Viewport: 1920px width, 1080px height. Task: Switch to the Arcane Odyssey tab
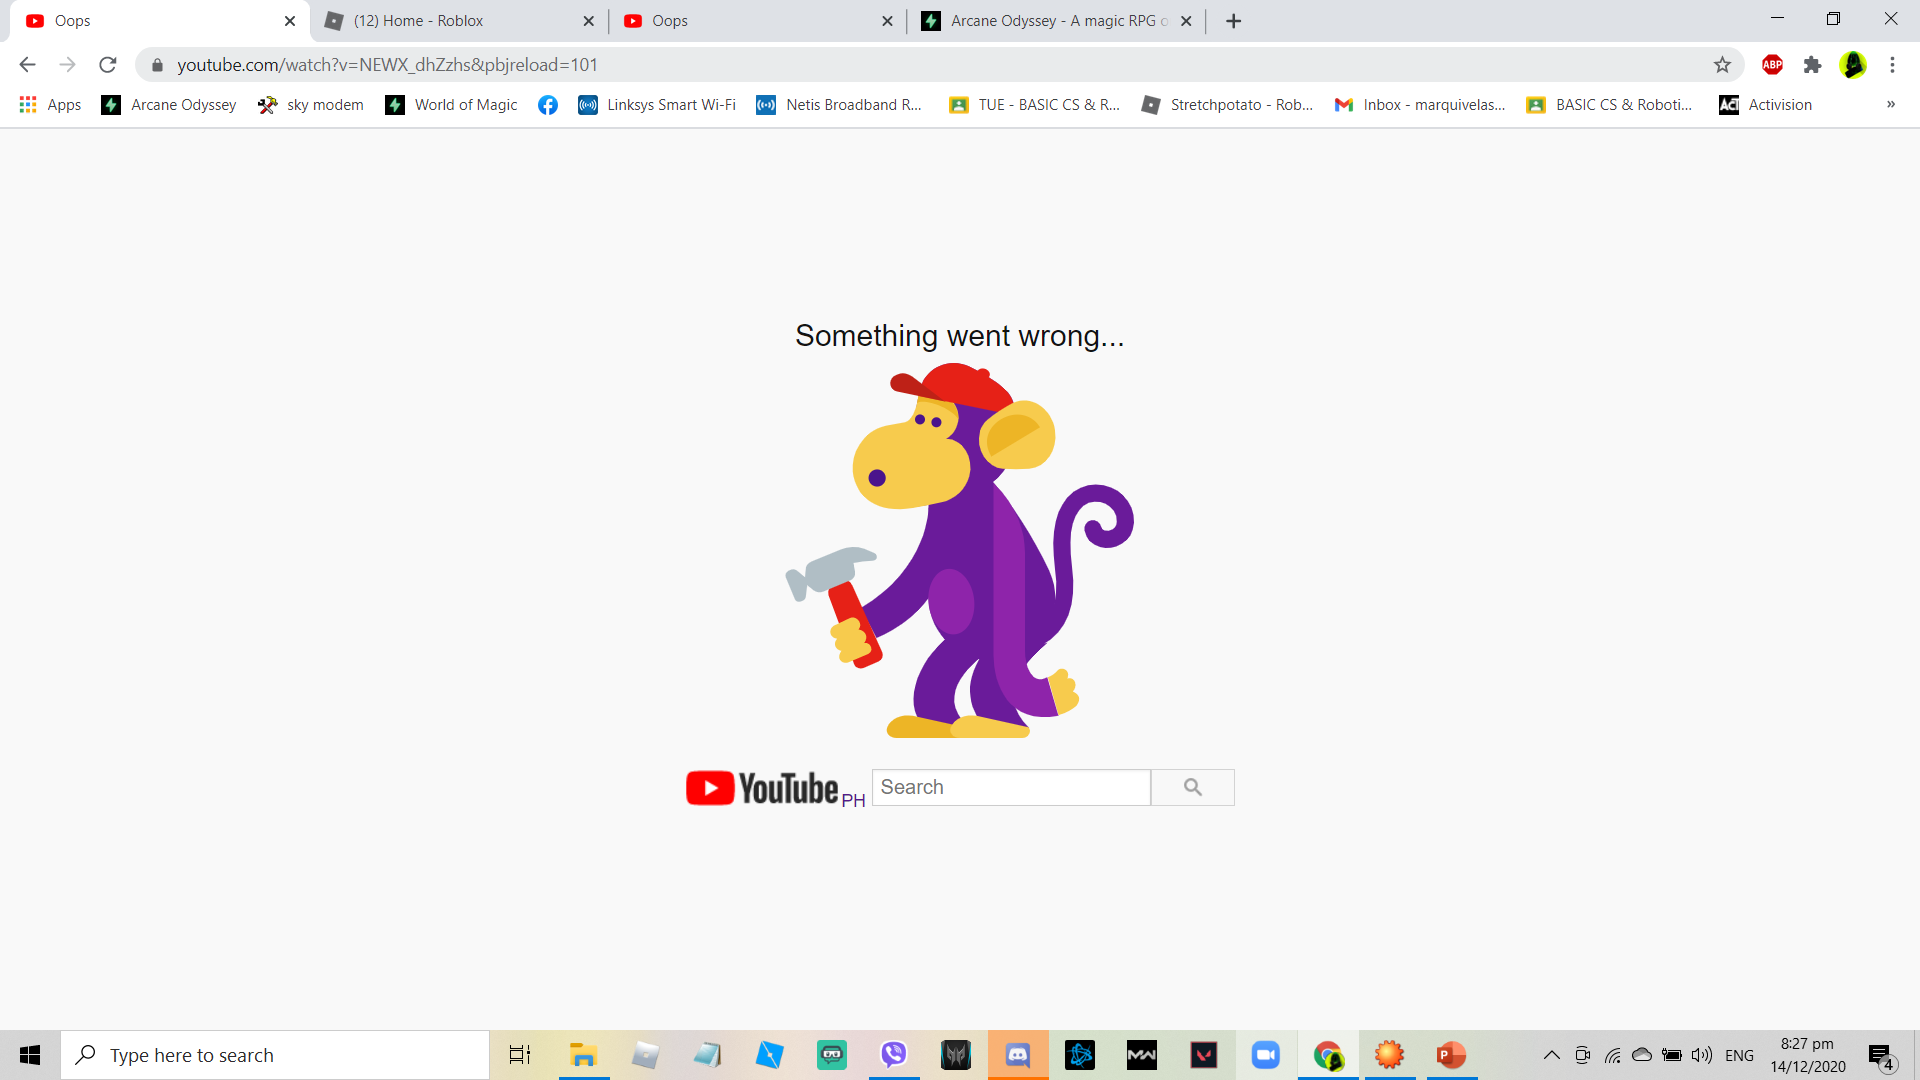pos(1055,21)
